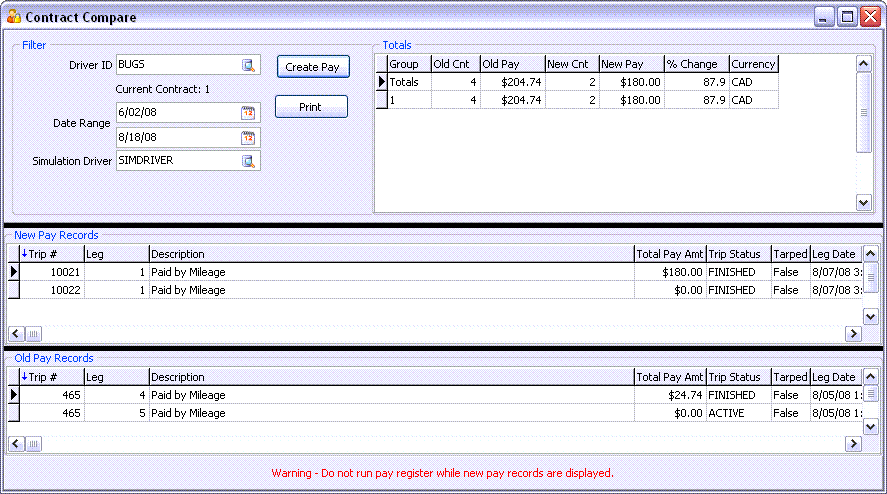
Task: Select row marker for old leg 4
Action: pos(14,395)
